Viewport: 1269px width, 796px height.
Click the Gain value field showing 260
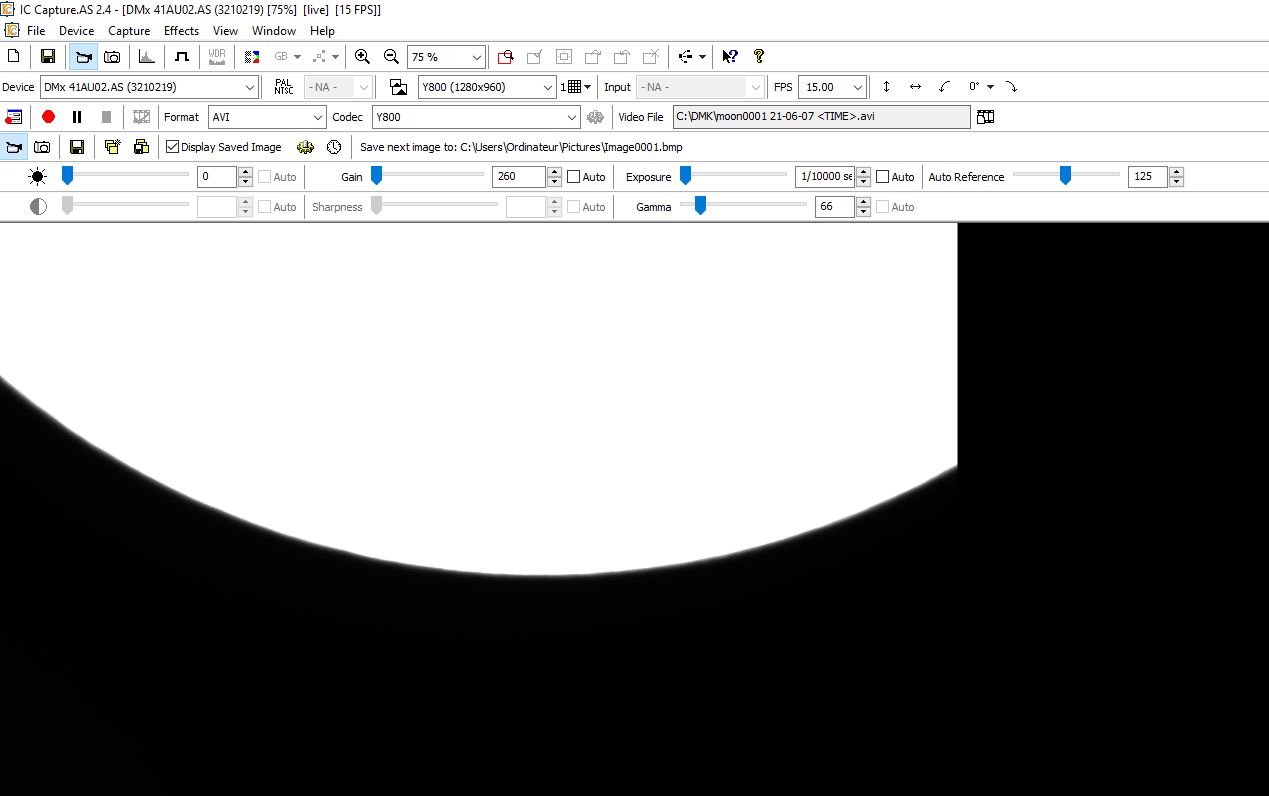coord(518,177)
